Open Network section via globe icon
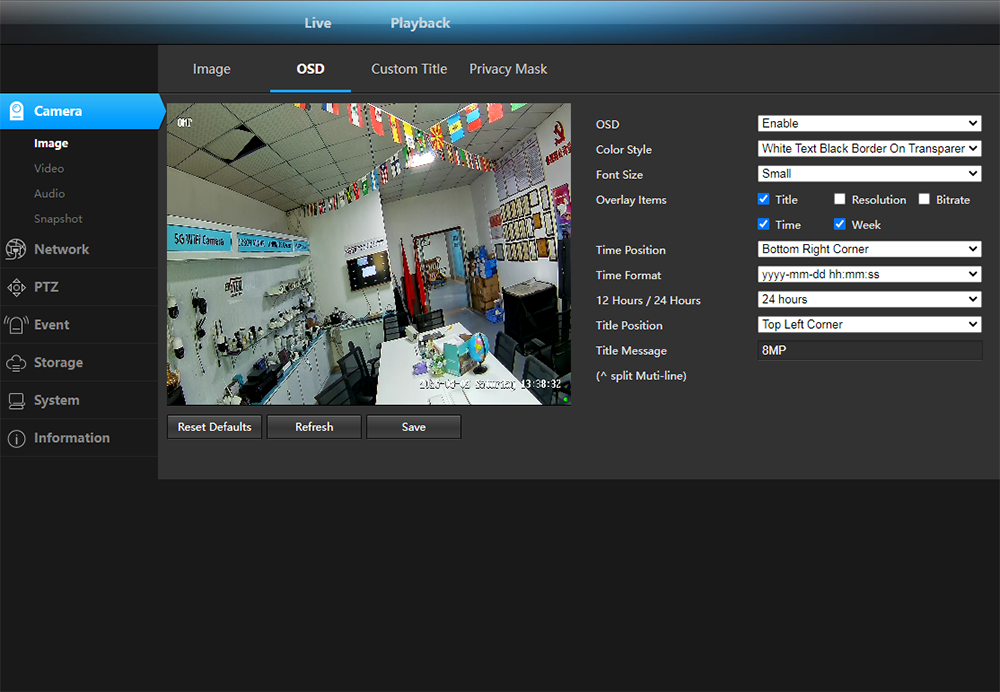 click(x=16, y=250)
